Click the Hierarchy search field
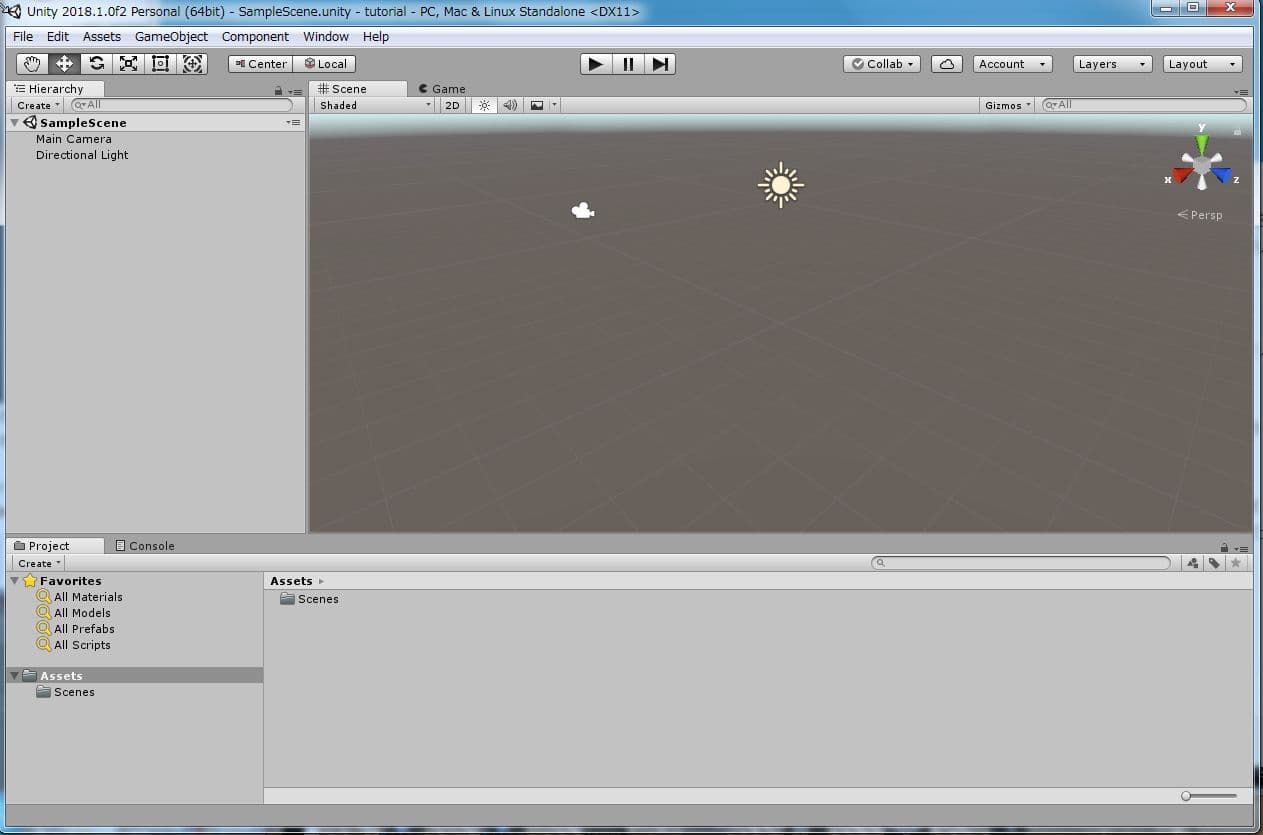Screen dimensions: 1263x835 click(x=182, y=105)
